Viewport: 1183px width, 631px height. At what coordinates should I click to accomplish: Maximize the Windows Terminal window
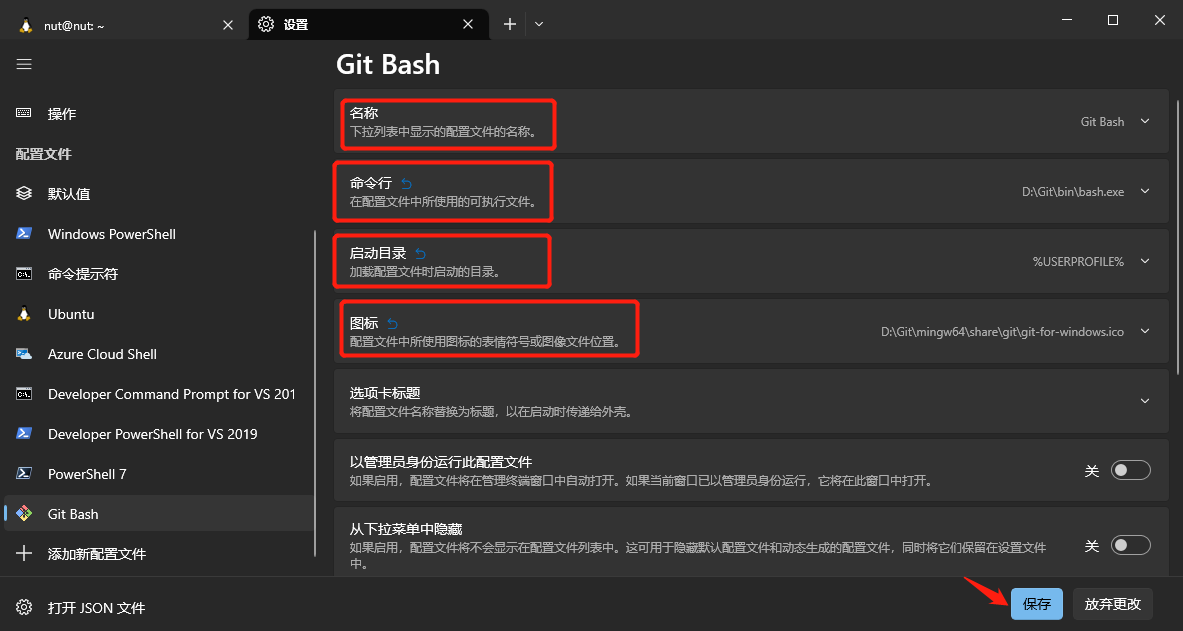point(1113,20)
